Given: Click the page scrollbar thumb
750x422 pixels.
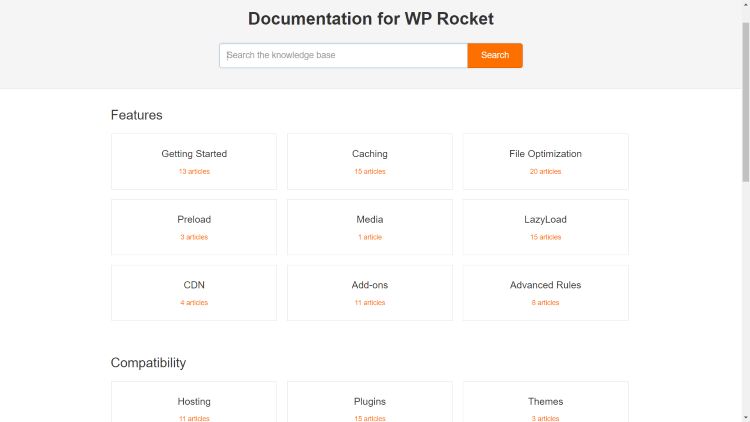Looking at the screenshot, I should pos(746,102).
